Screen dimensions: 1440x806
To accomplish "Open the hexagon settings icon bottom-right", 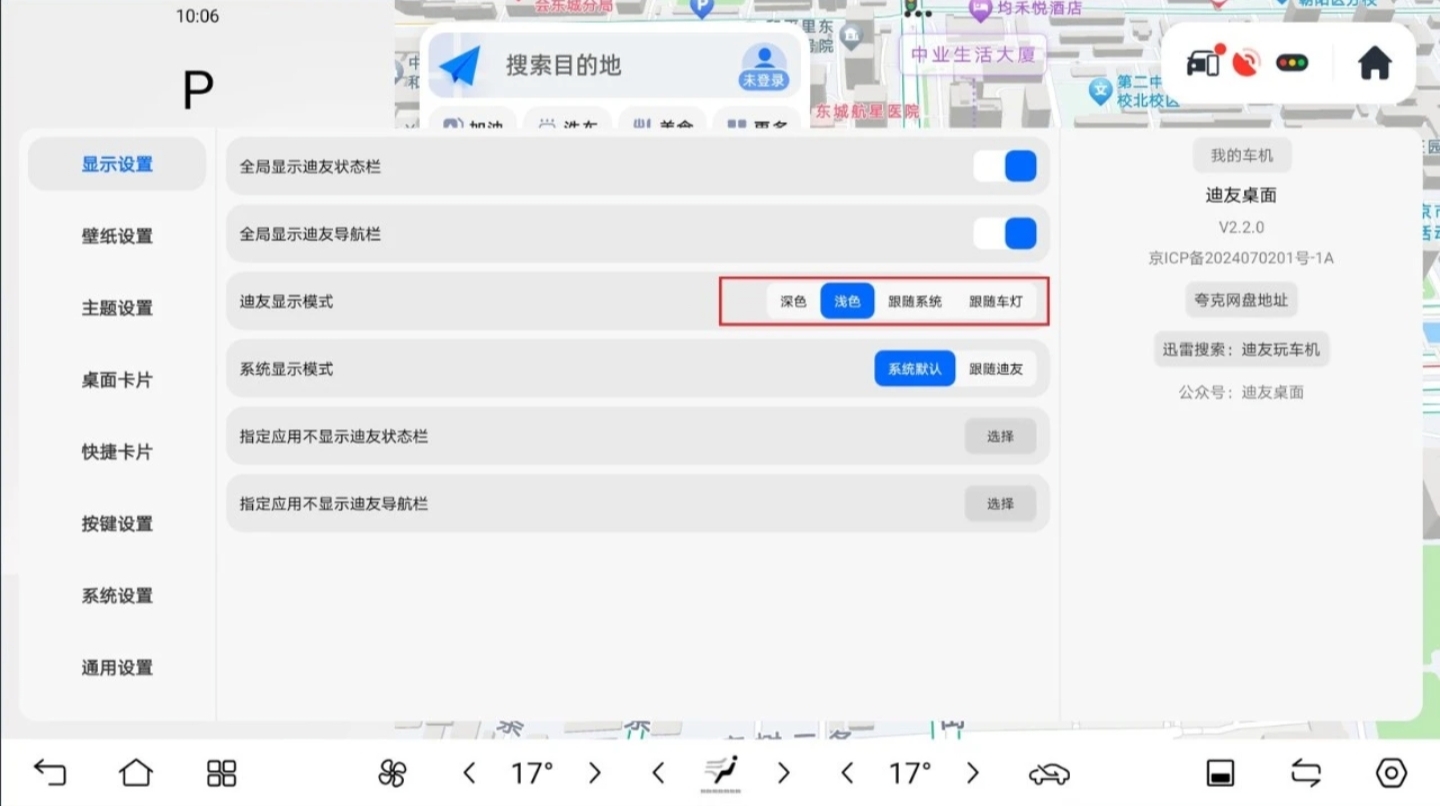I will (1391, 772).
